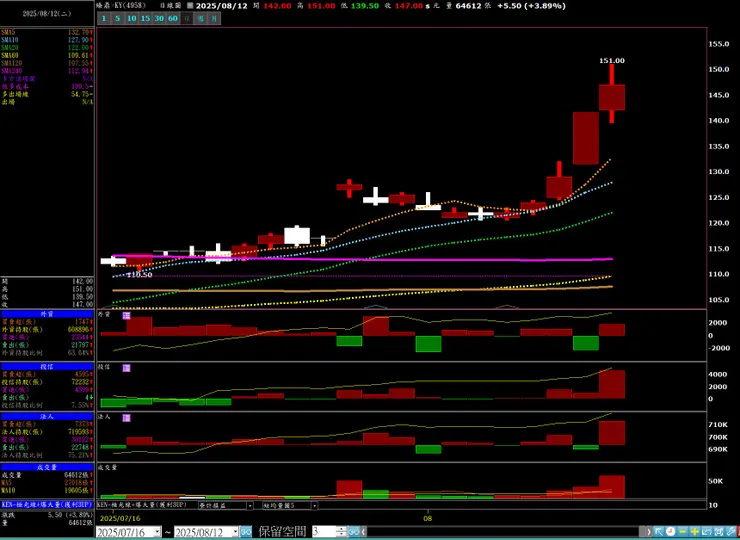
Task: Click the pencil drawing tool icon
Action: (731, 532)
